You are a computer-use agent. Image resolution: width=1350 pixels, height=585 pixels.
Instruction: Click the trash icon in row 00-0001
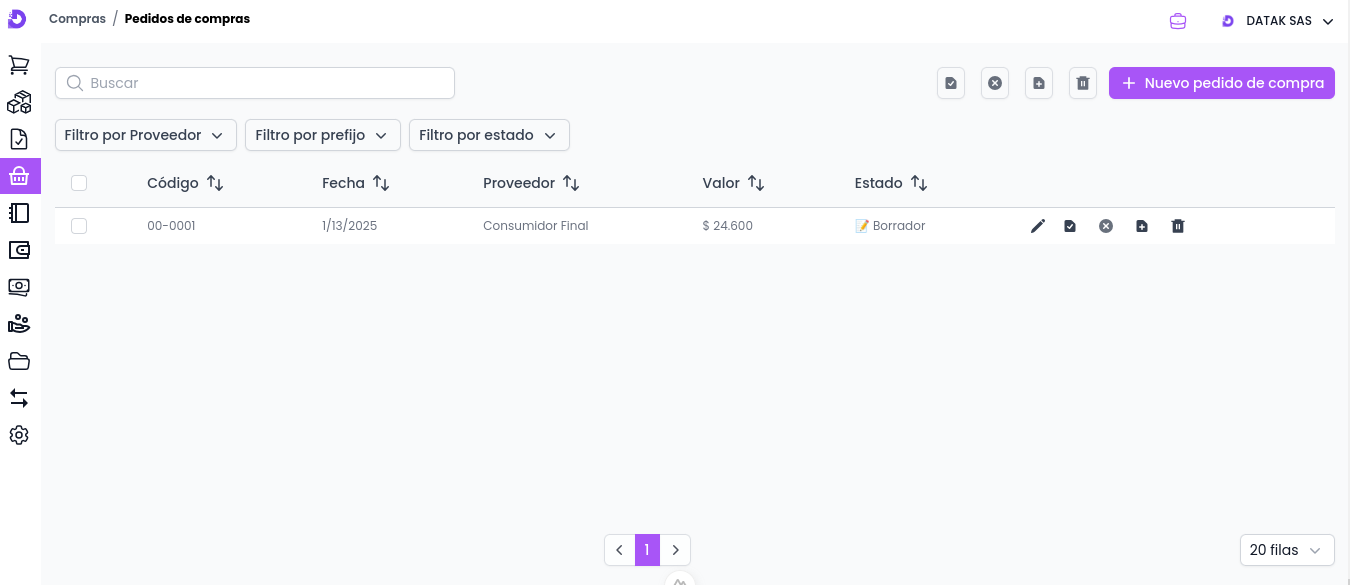(x=1178, y=226)
